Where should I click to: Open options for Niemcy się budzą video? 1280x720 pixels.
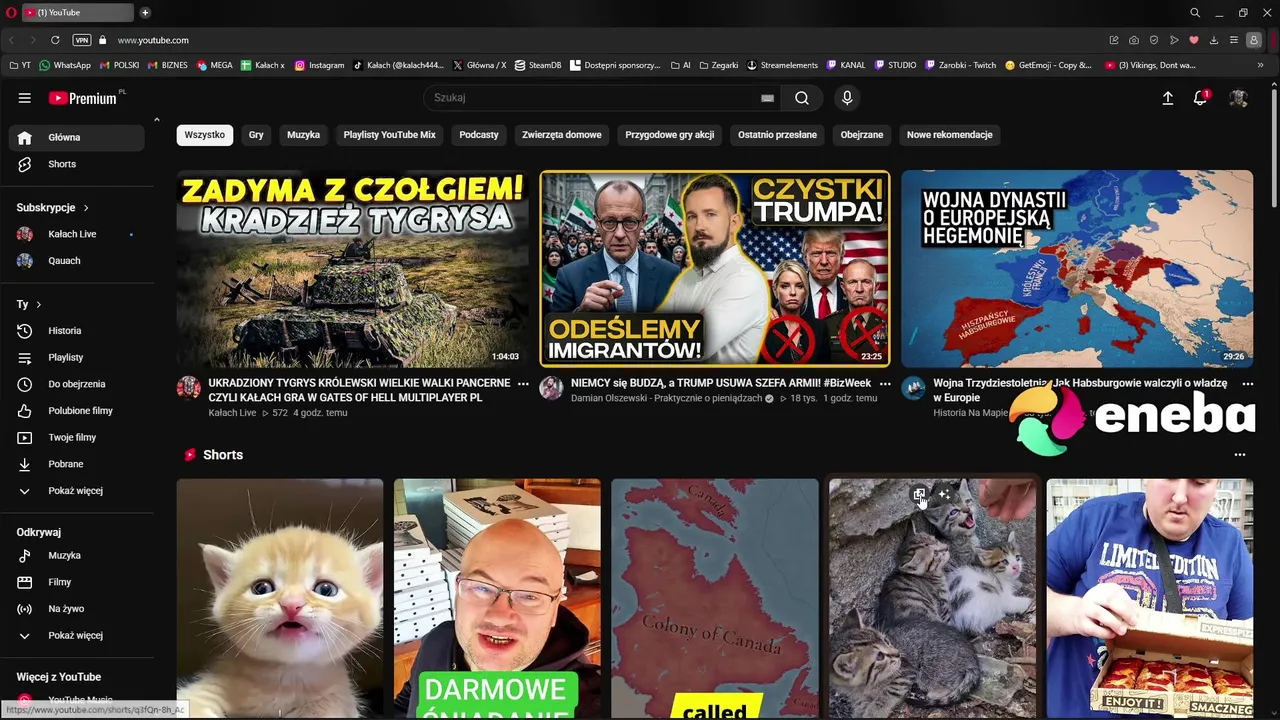coord(885,384)
